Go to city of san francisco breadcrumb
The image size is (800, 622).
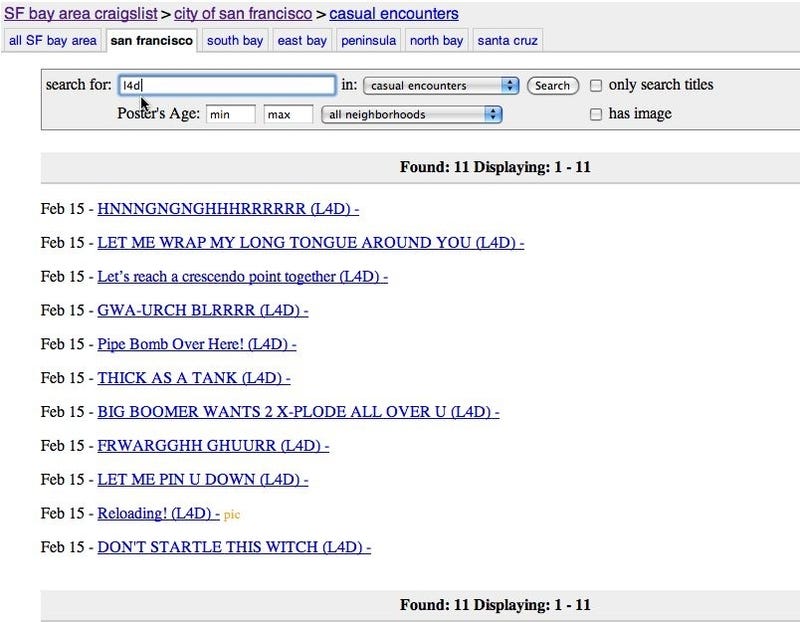click(243, 14)
